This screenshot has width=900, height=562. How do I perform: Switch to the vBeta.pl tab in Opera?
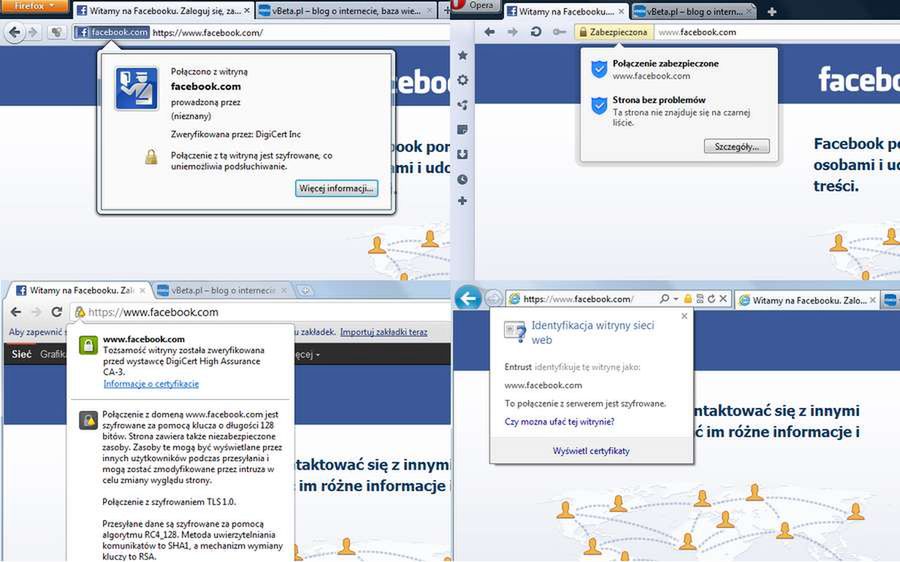click(x=693, y=11)
